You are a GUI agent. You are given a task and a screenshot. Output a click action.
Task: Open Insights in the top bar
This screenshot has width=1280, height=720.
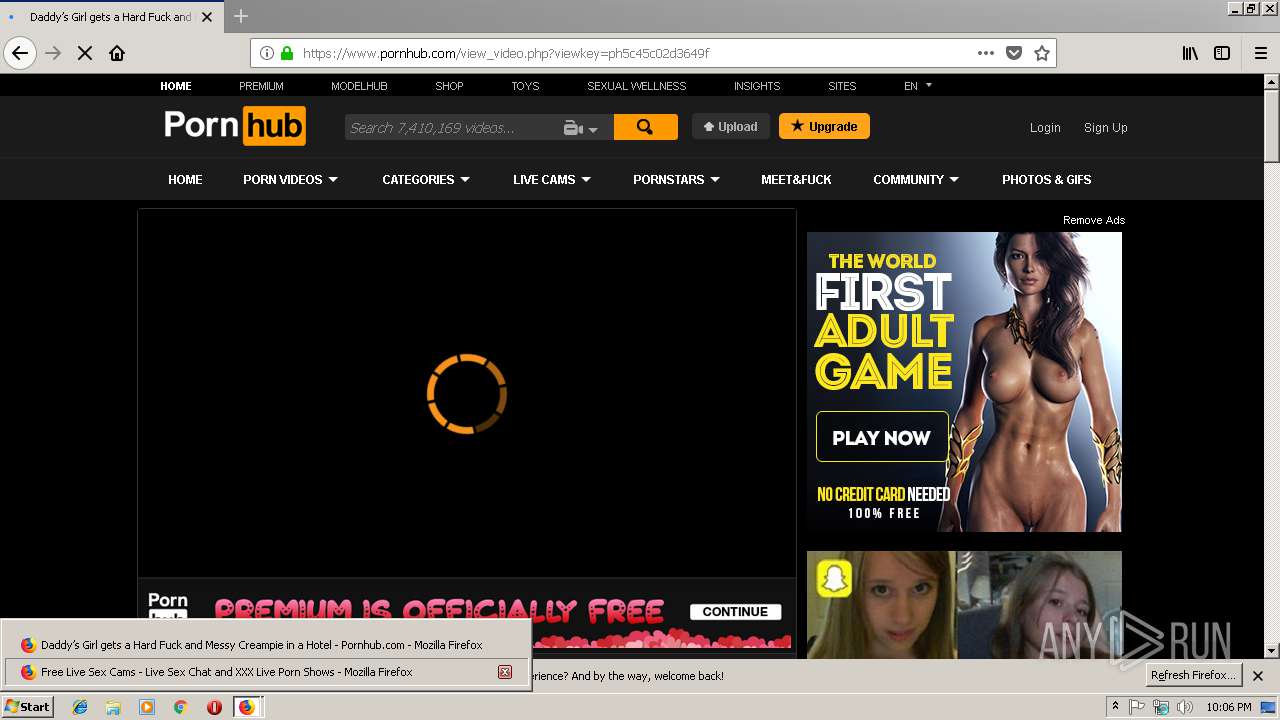[x=757, y=86]
